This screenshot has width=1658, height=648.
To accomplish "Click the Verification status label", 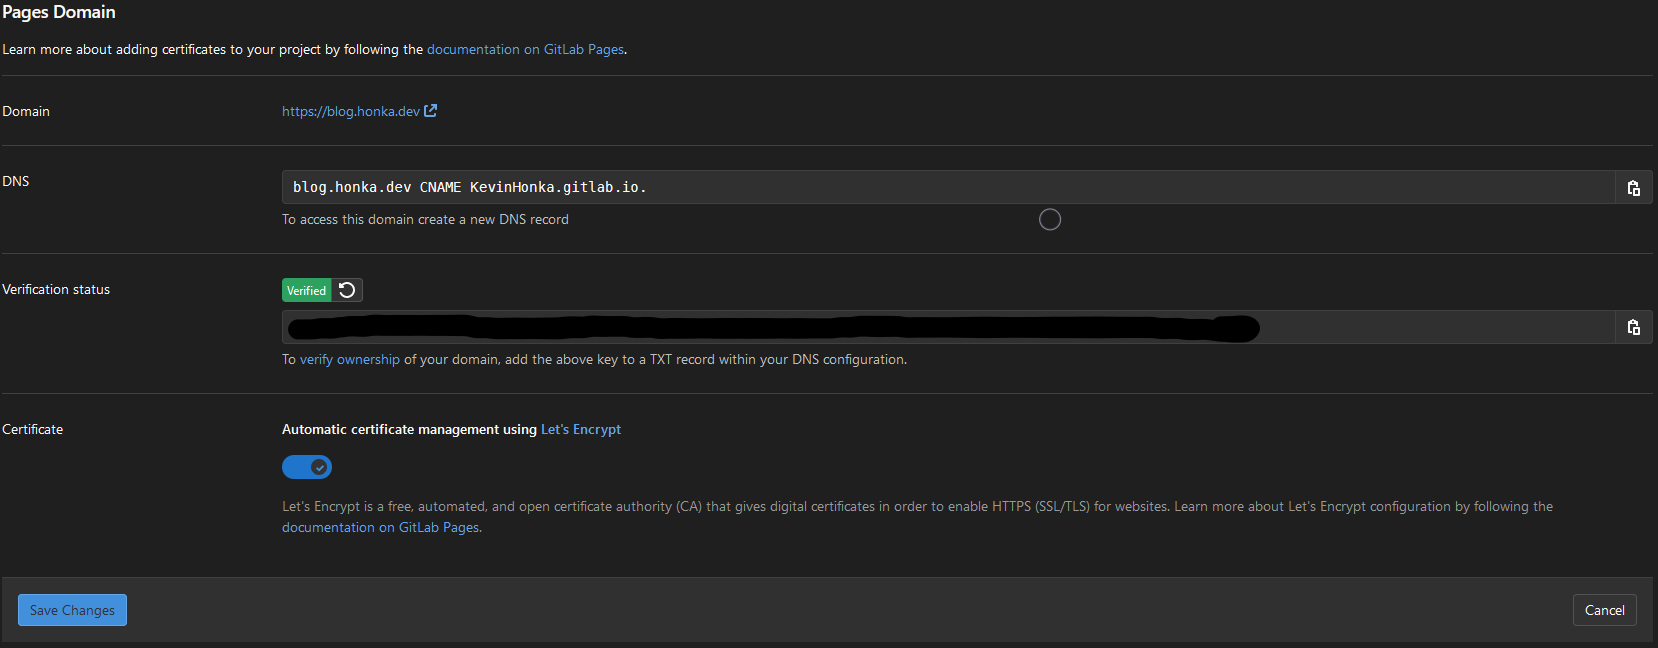I will pos(56,289).
